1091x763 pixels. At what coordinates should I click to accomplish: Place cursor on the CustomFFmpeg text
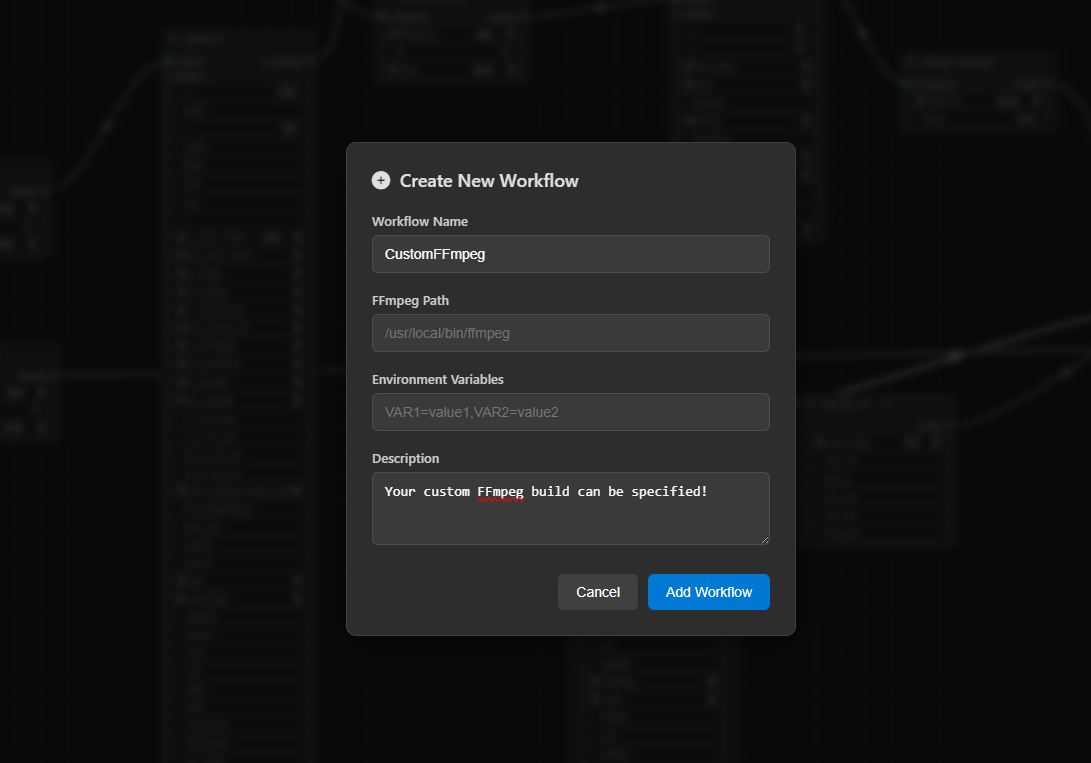[435, 254]
